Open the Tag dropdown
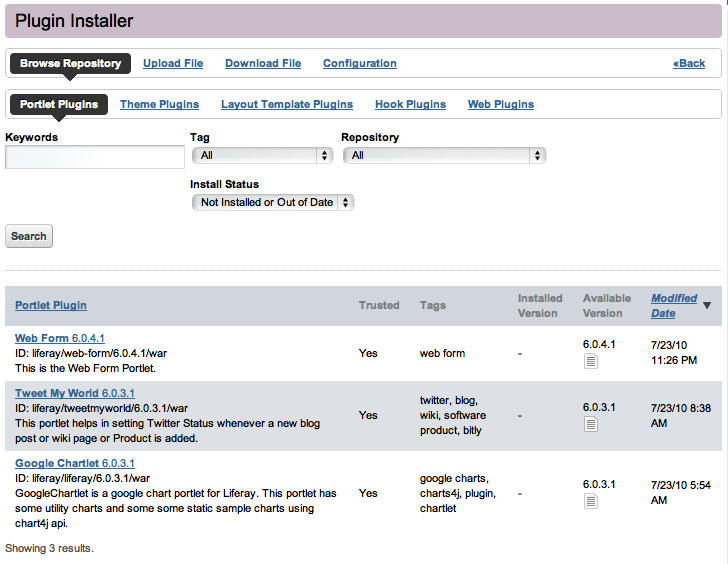 (x=263, y=156)
